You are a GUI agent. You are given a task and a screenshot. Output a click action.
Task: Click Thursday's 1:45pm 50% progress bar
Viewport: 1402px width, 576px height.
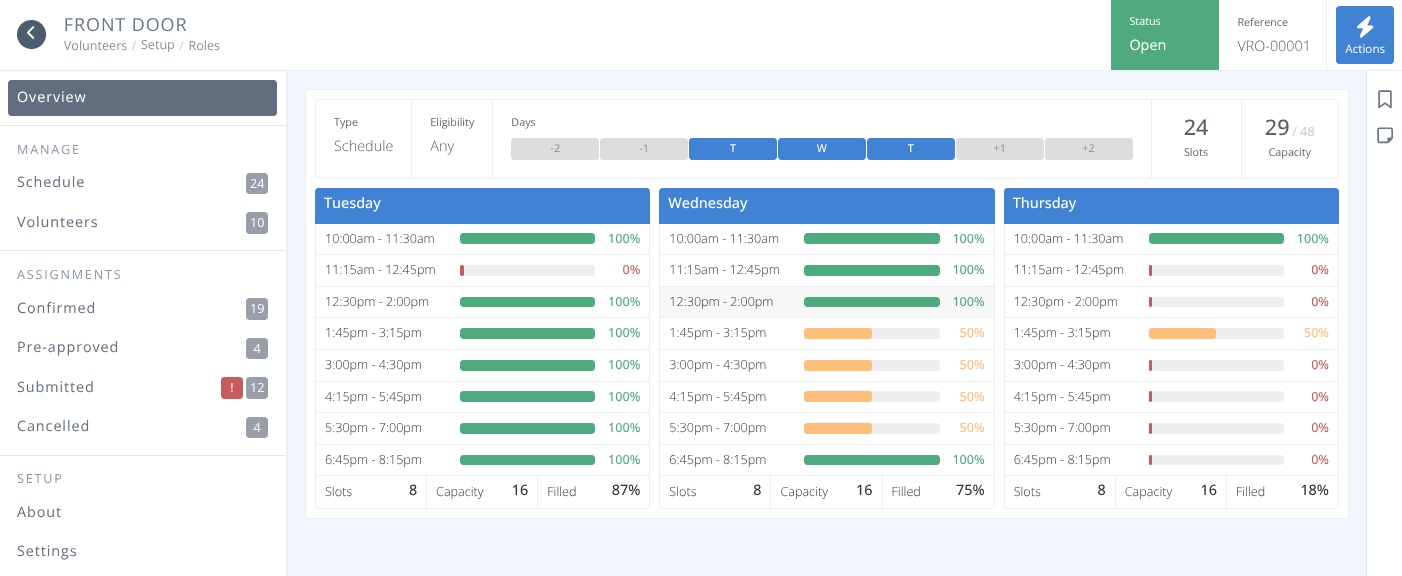point(1215,332)
